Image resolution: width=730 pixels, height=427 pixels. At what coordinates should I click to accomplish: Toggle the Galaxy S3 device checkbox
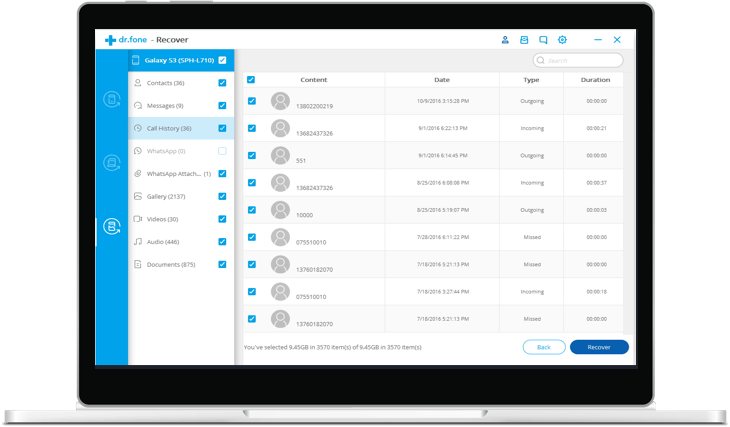point(223,60)
